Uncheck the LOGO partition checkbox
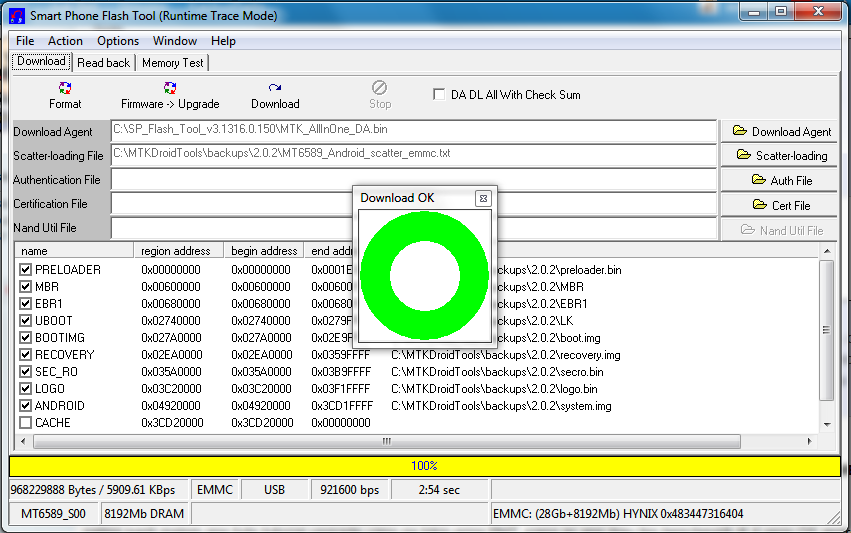 coord(25,389)
